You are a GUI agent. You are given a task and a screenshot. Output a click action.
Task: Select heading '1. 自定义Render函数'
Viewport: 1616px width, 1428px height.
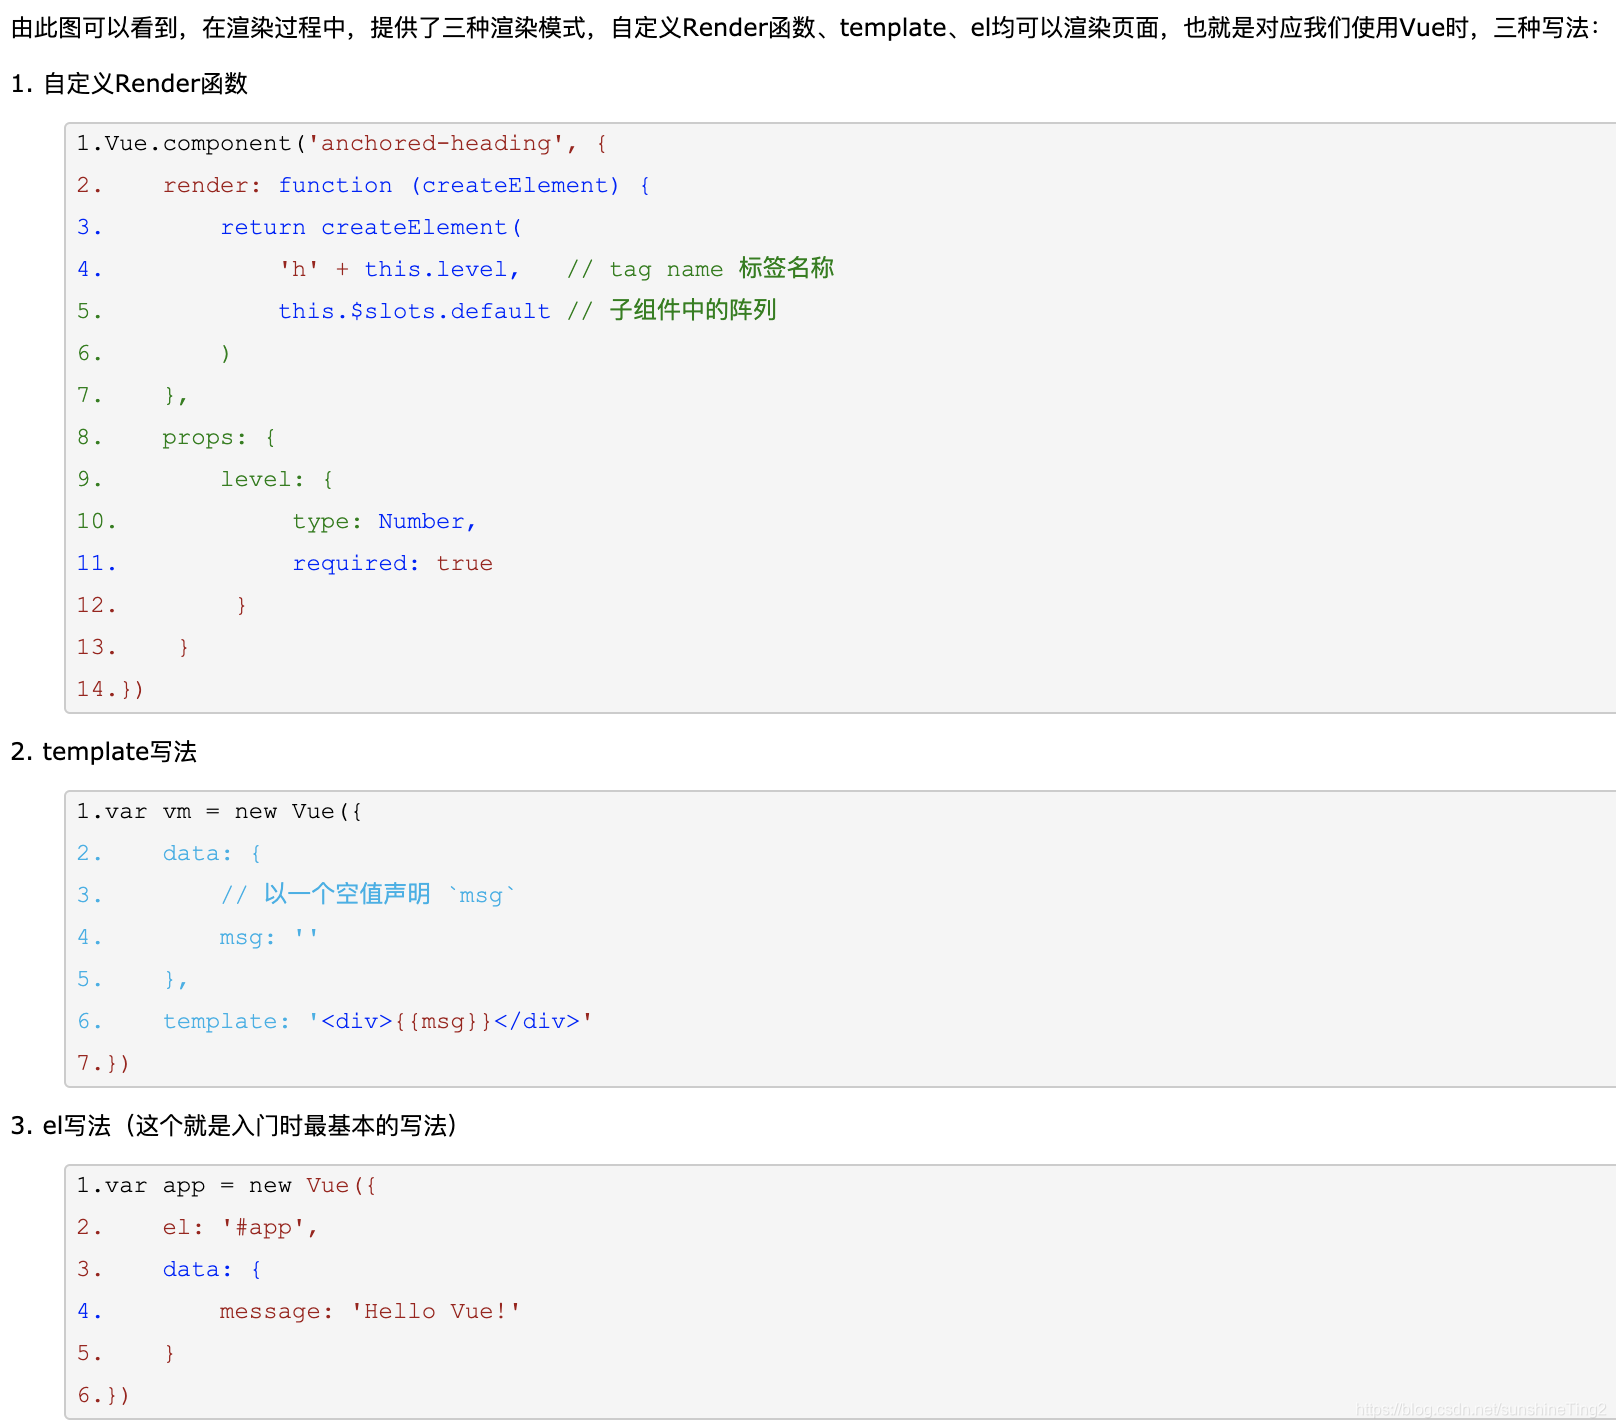coord(129,84)
